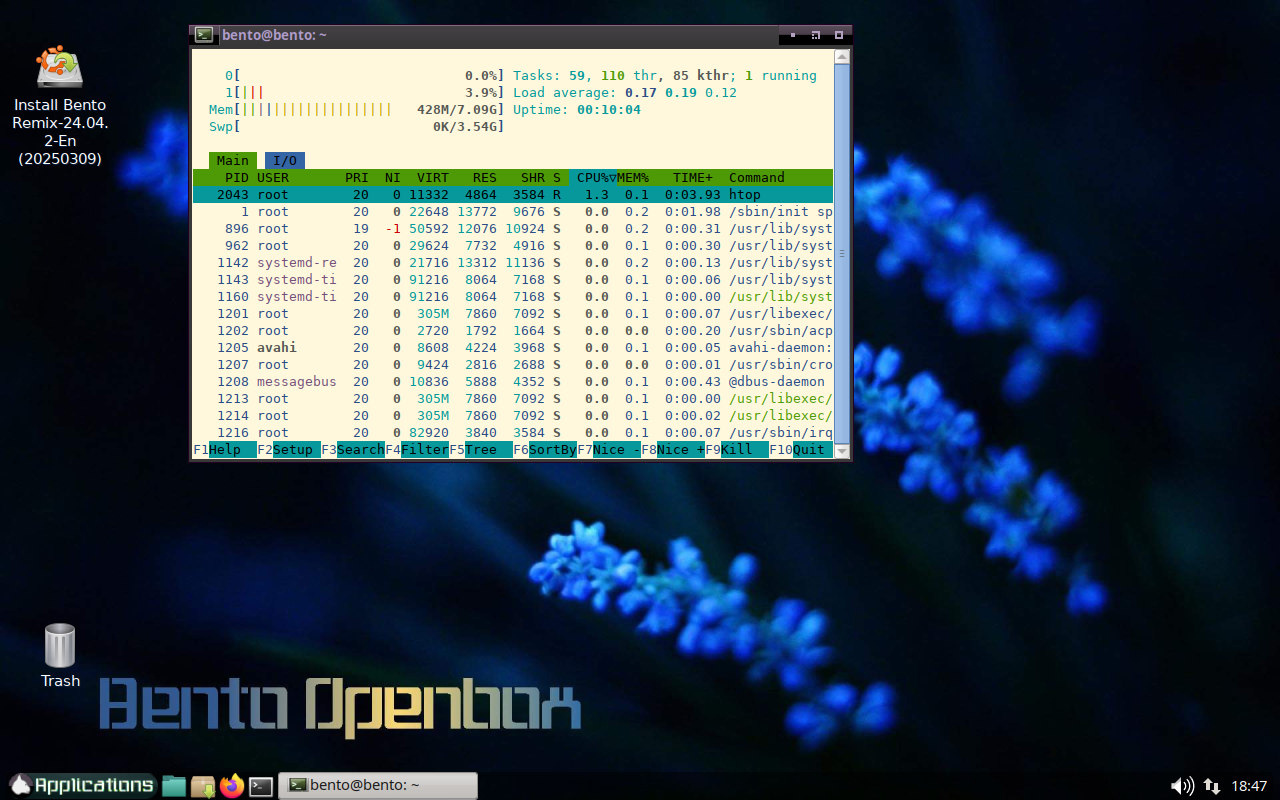This screenshot has height=800, width=1280.
Task: Launch terminal from the panel launcher
Action: point(261,786)
